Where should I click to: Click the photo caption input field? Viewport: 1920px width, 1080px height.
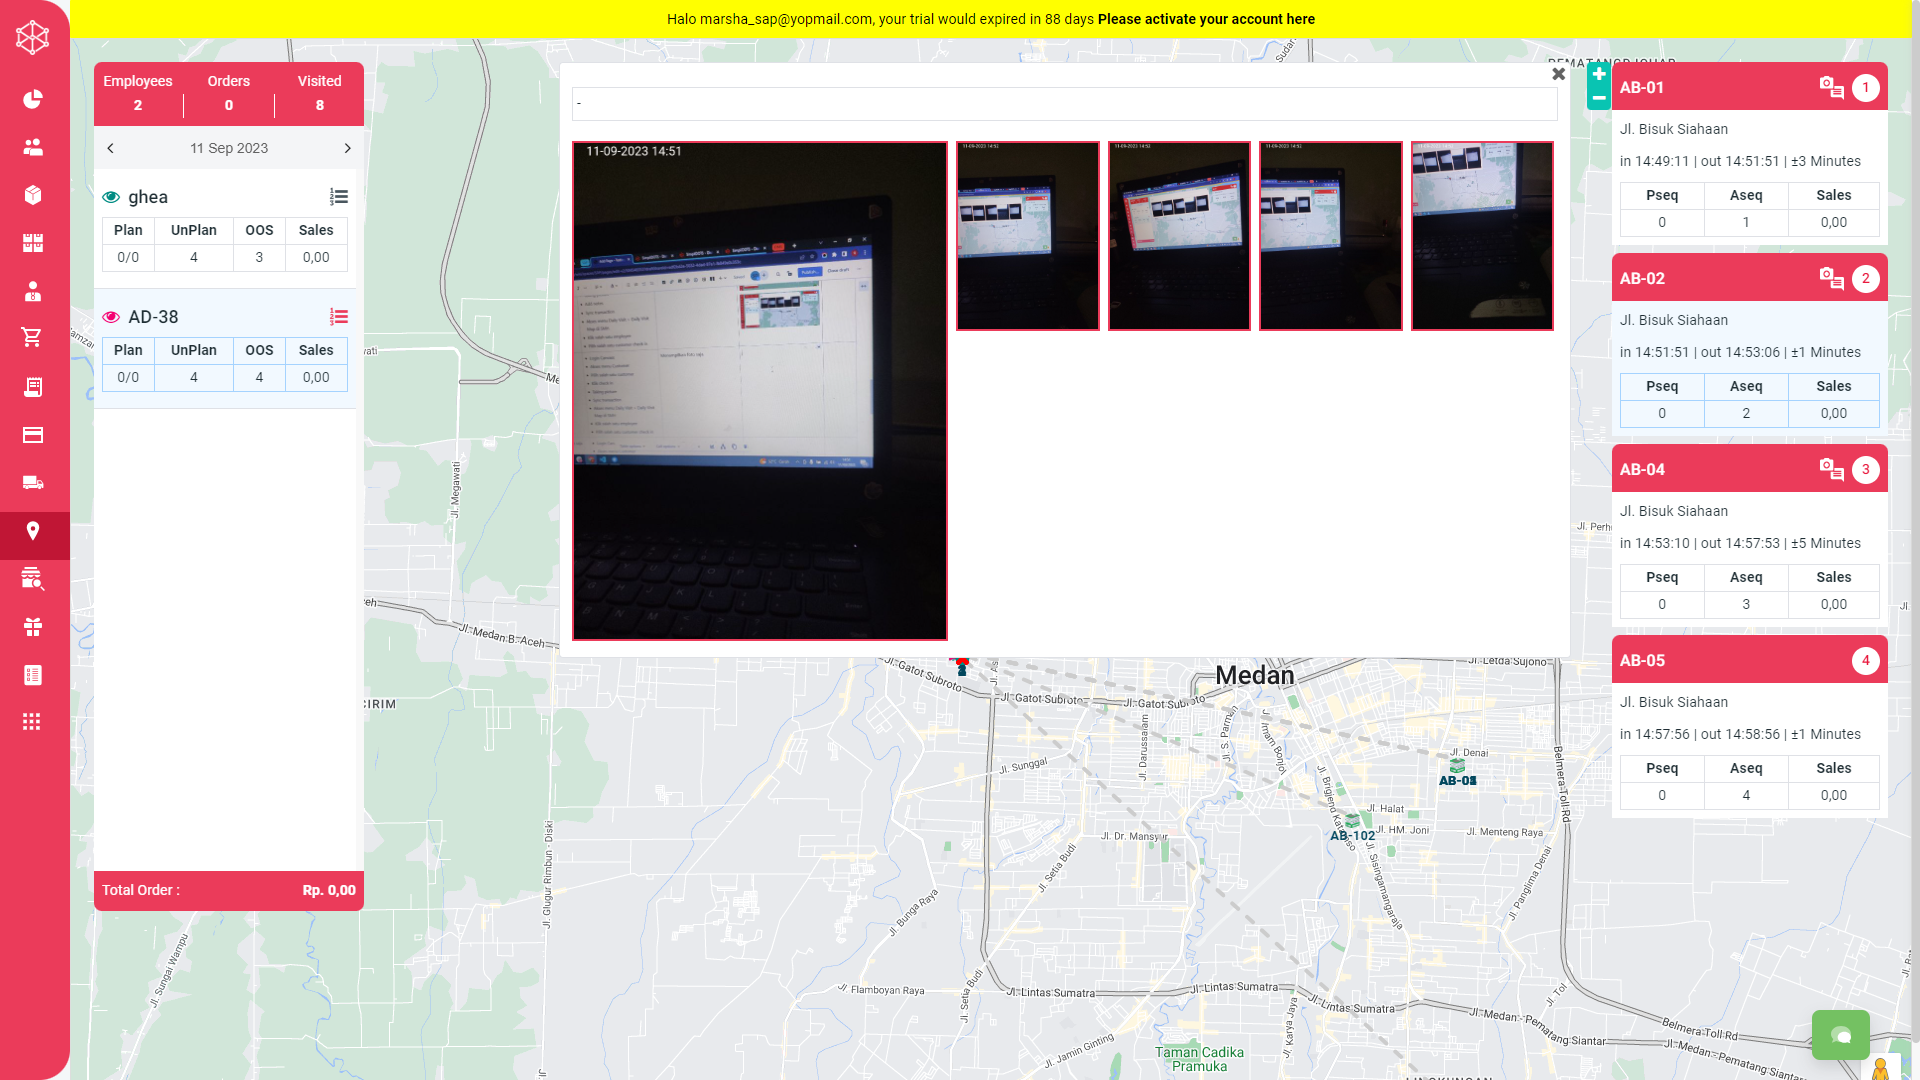coord(1064,104)
